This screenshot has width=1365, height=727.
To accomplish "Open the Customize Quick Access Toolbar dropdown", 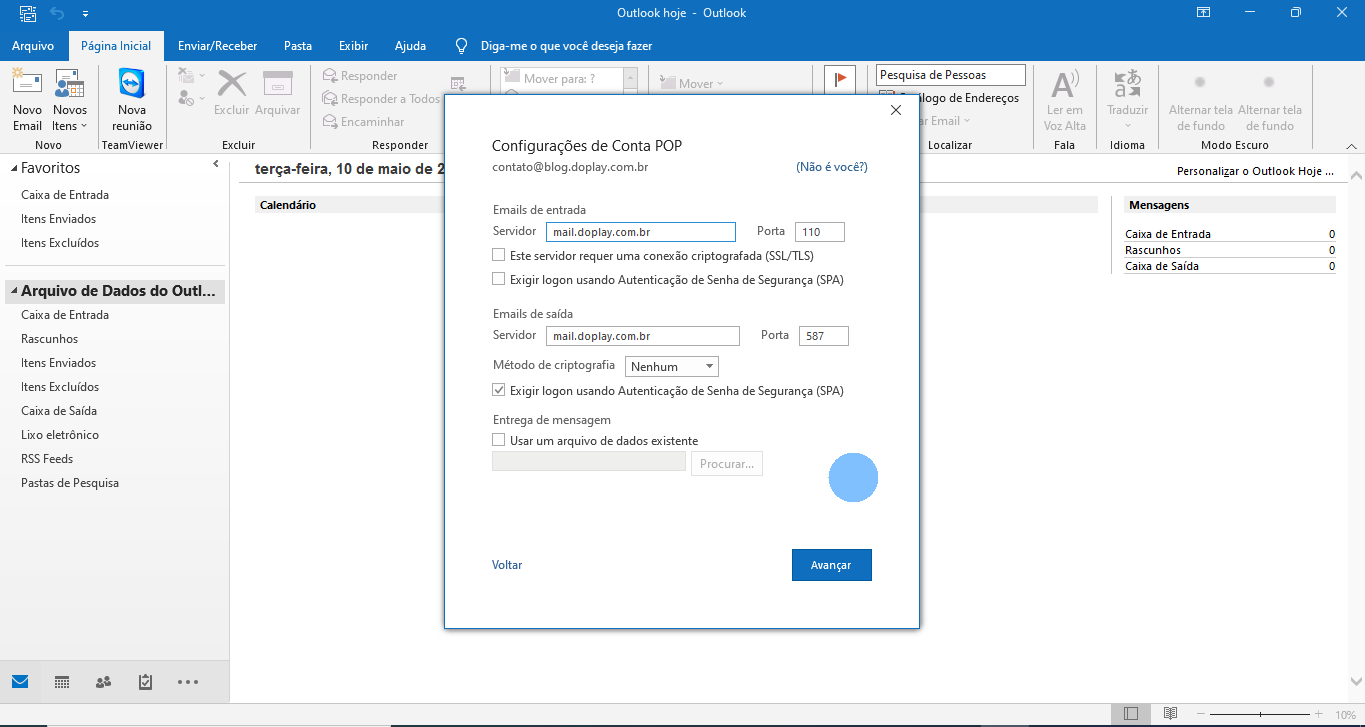I will [x=86, y=14].
